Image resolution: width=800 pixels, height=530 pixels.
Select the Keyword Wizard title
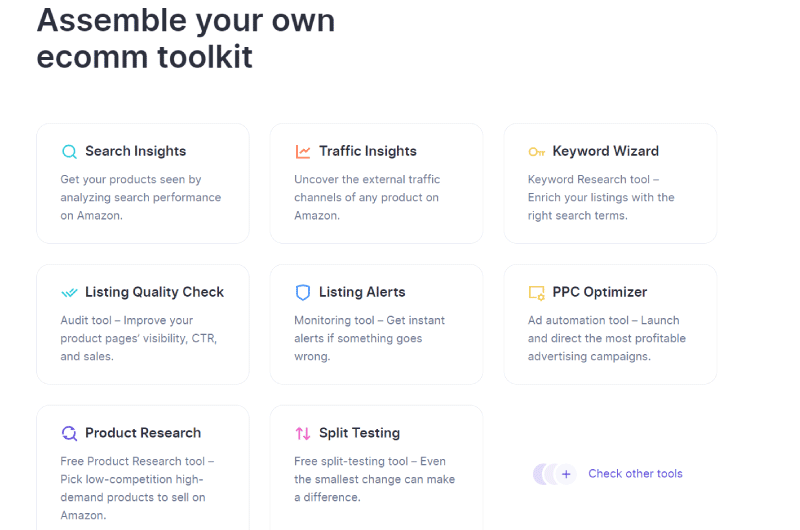606,151
